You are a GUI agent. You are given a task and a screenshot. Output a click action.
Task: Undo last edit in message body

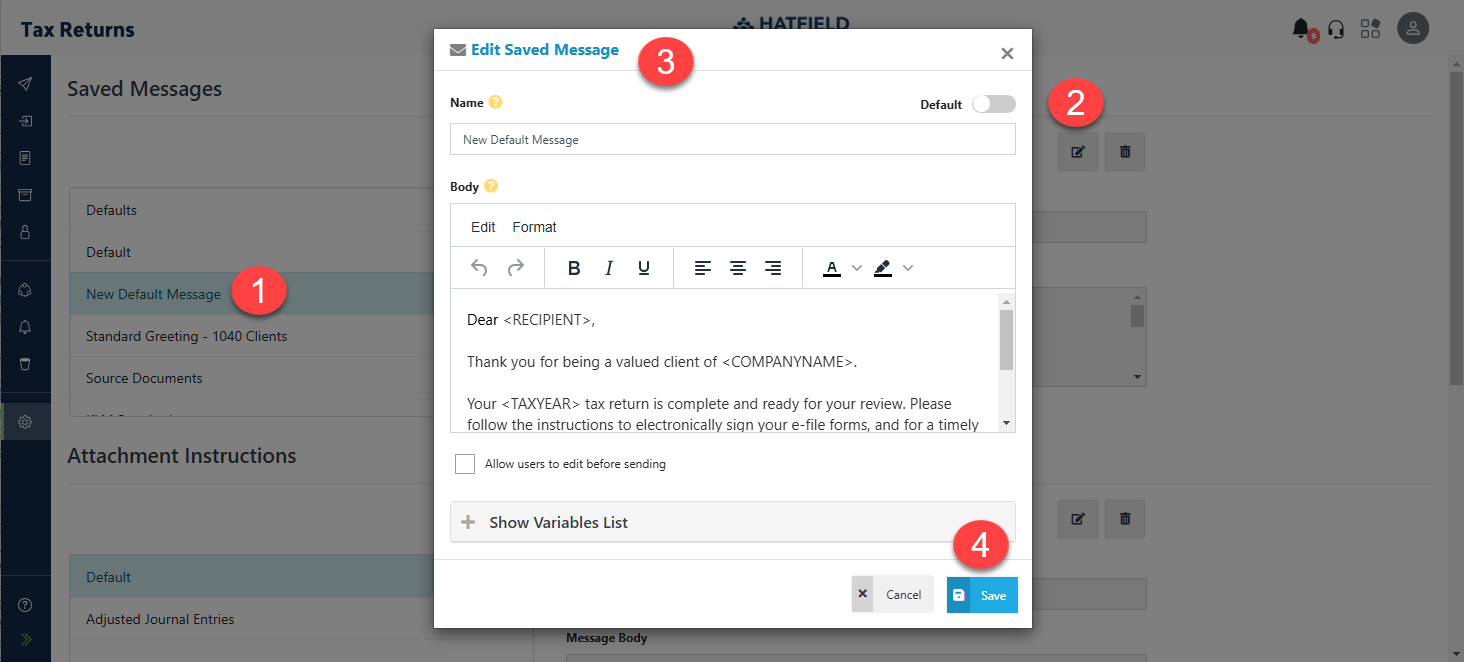click(x=479, y=268)
